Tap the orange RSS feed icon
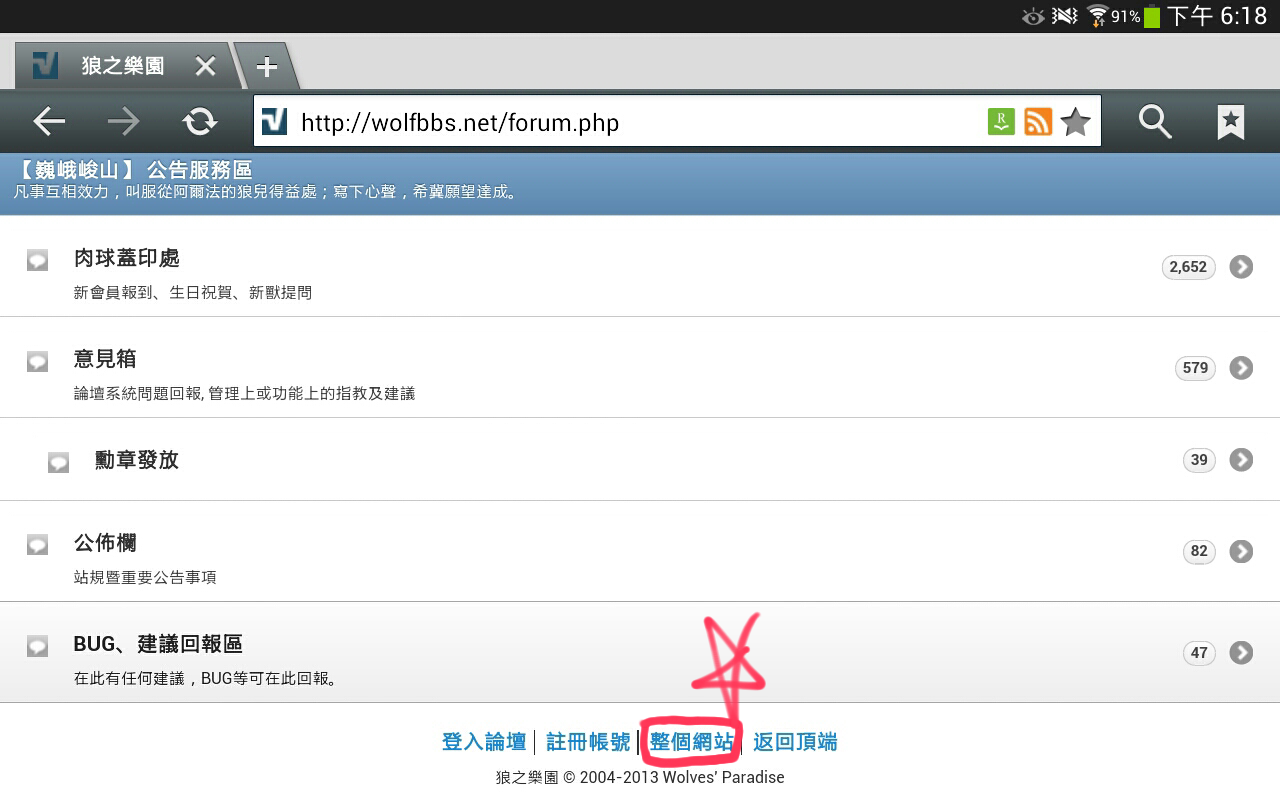1280x800 pixels. pyautogui.click(x=1038, y=122)
